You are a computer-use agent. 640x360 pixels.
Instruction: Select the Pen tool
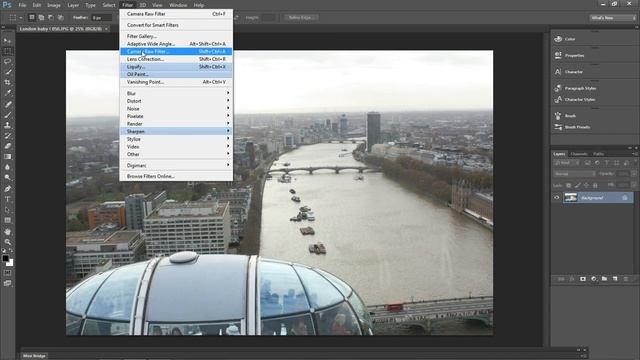click(7, 189)
